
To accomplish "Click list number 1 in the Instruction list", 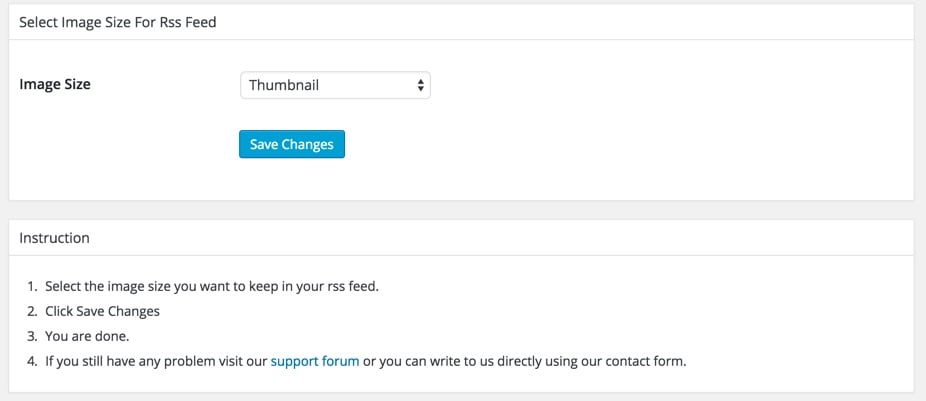I will [x=32, y=287].
